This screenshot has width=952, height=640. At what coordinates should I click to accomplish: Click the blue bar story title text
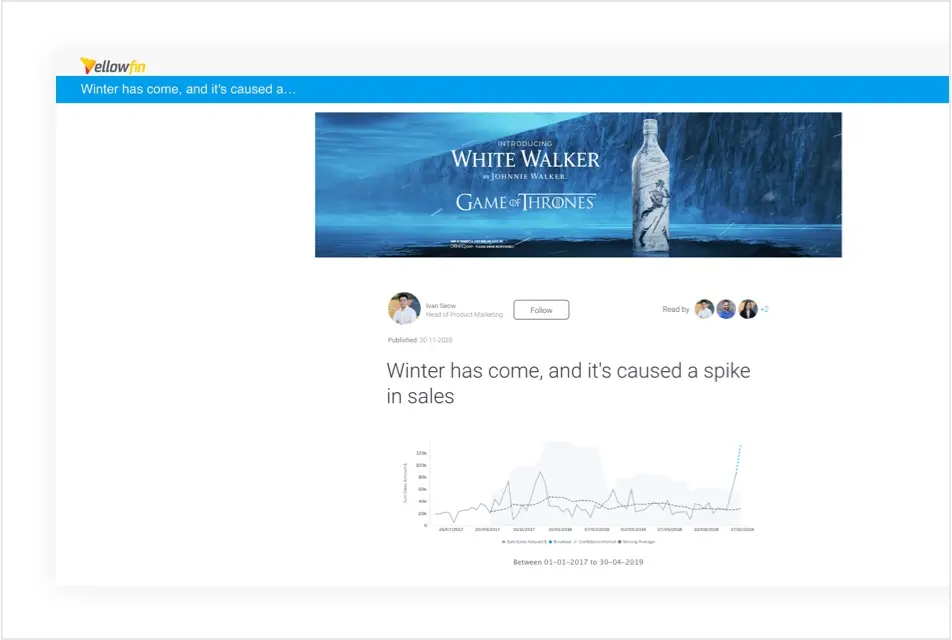pyautogui.click(x=188, y=89)
